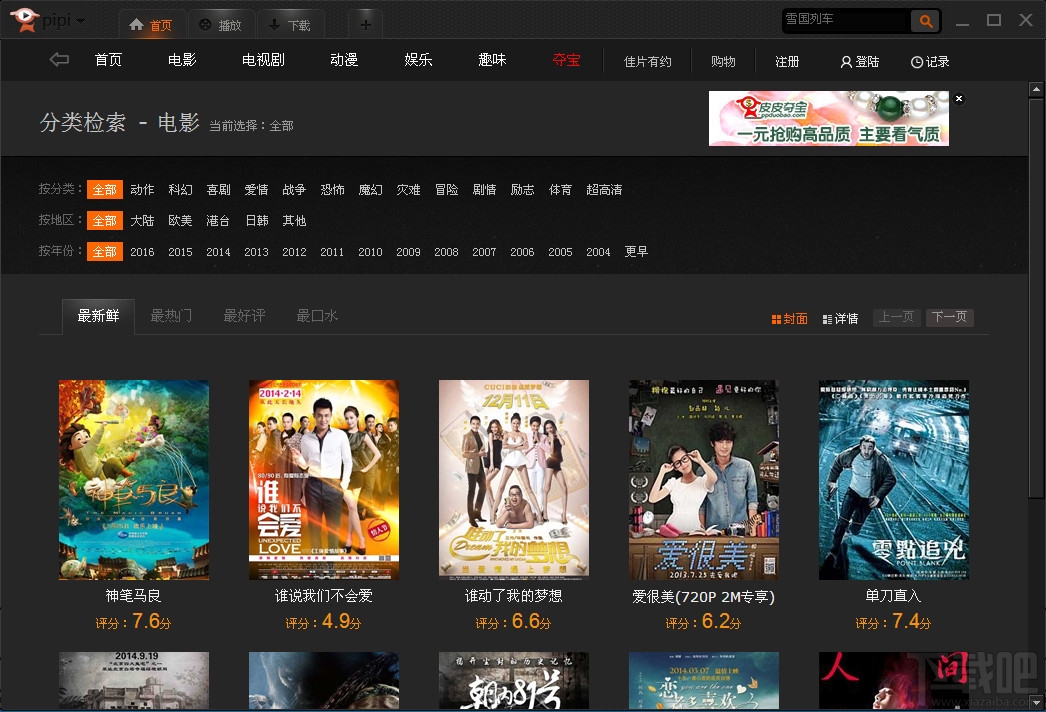Filter region by 欧美
Viewport: 1046px width, 712px height.
(x=180, y=220)
